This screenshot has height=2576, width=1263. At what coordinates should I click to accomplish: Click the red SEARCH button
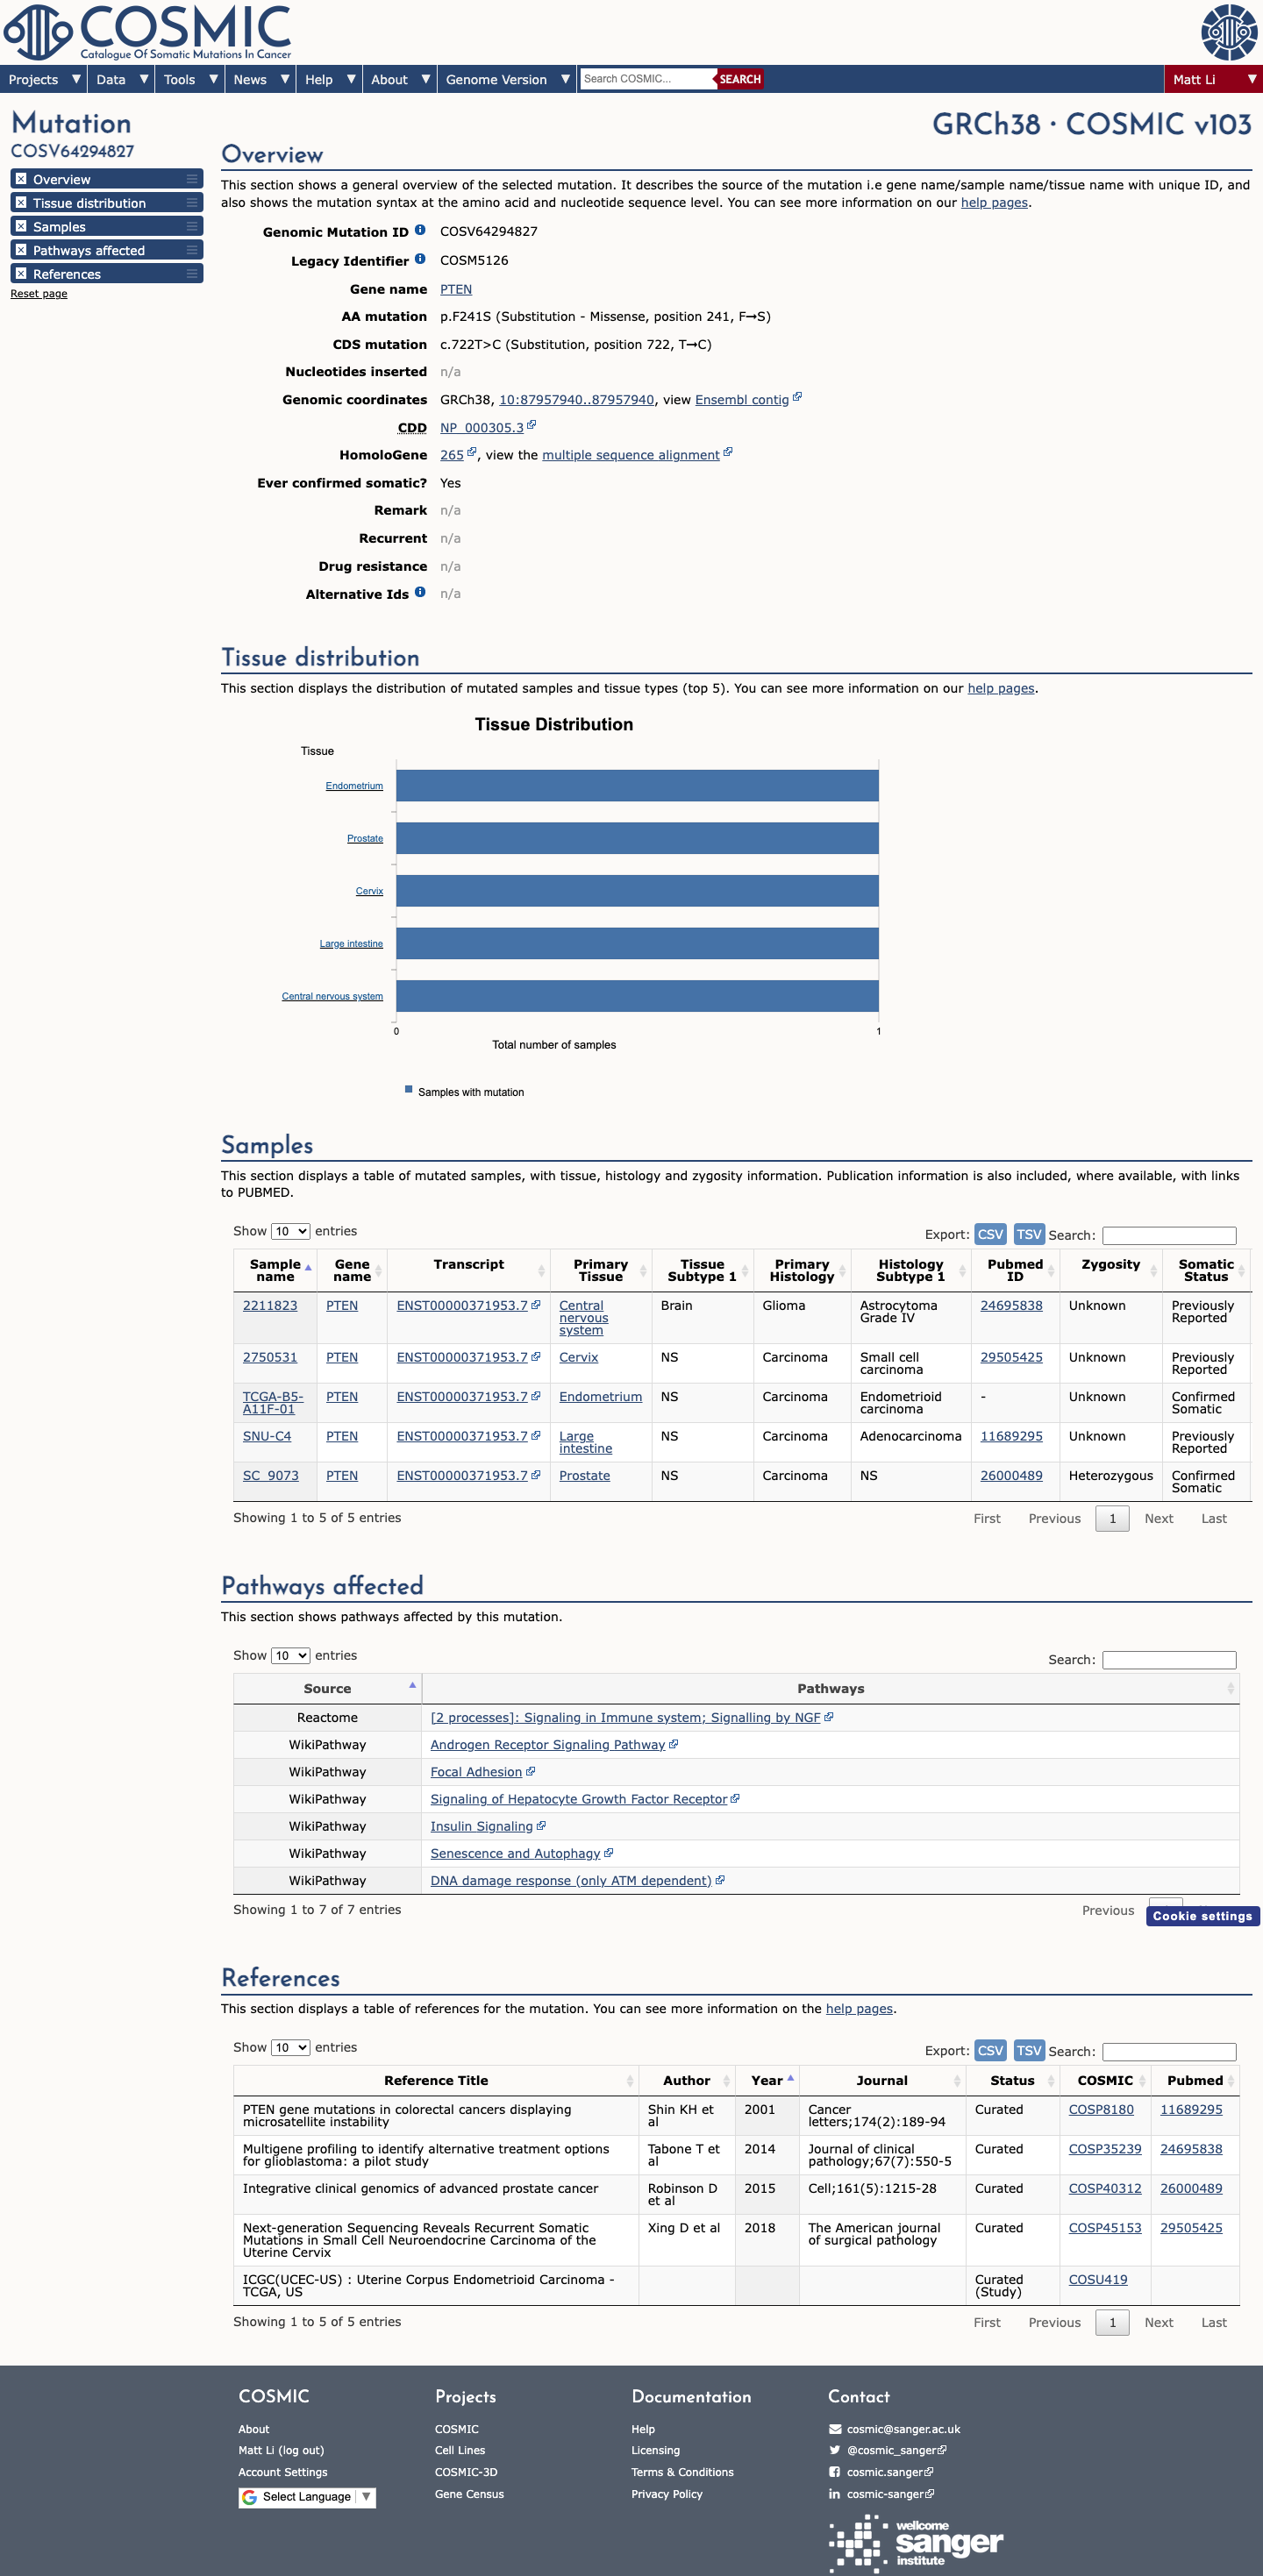740,79
